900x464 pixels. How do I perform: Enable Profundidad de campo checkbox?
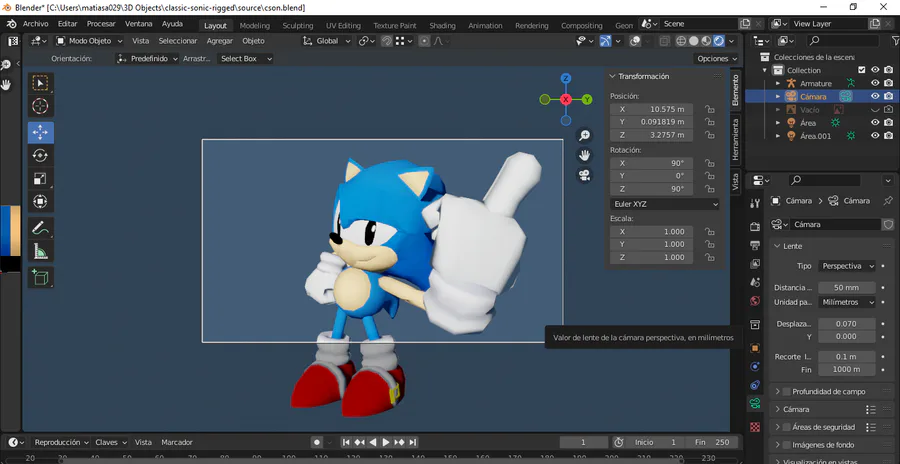(x=787, y=392)
